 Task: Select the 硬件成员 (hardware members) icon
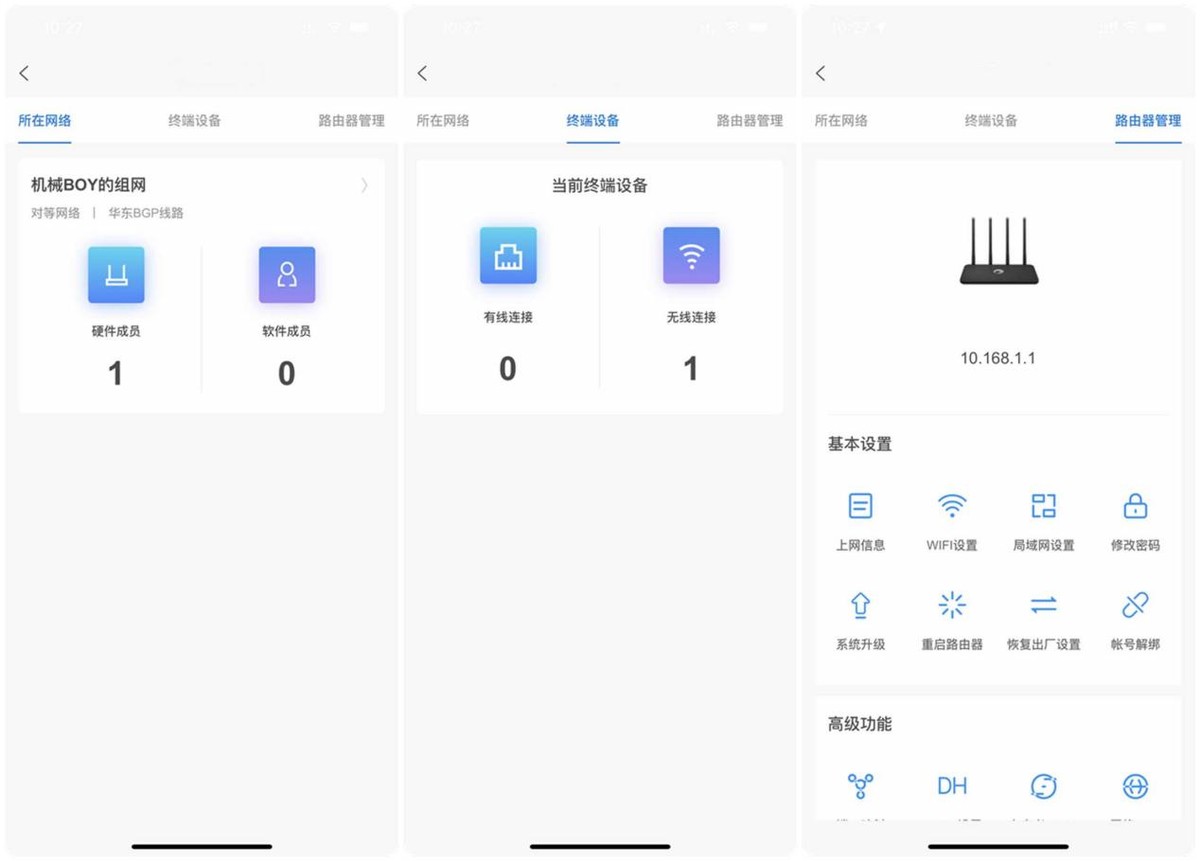pyautogui.click(x=116, y=273)
